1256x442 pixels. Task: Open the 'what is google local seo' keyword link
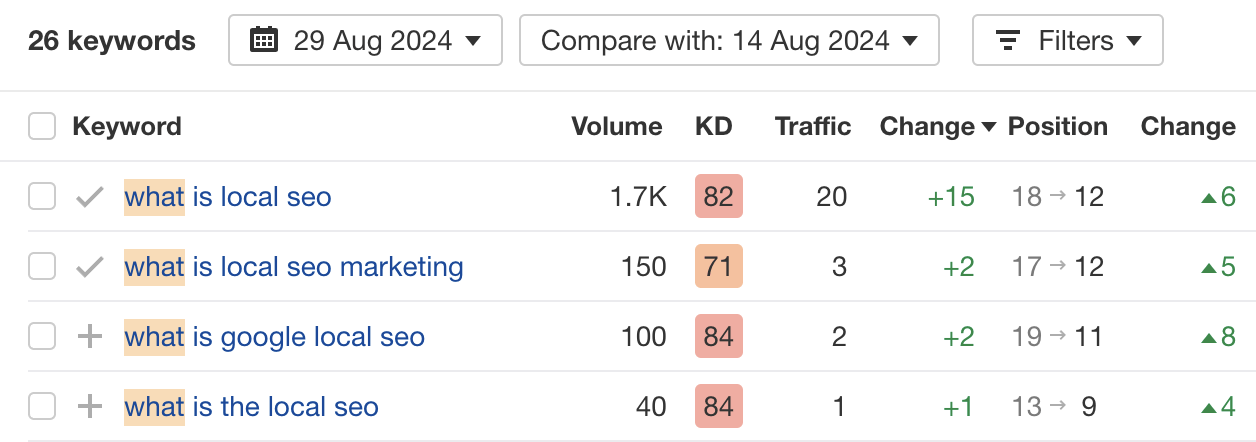[x=275, y=337]
